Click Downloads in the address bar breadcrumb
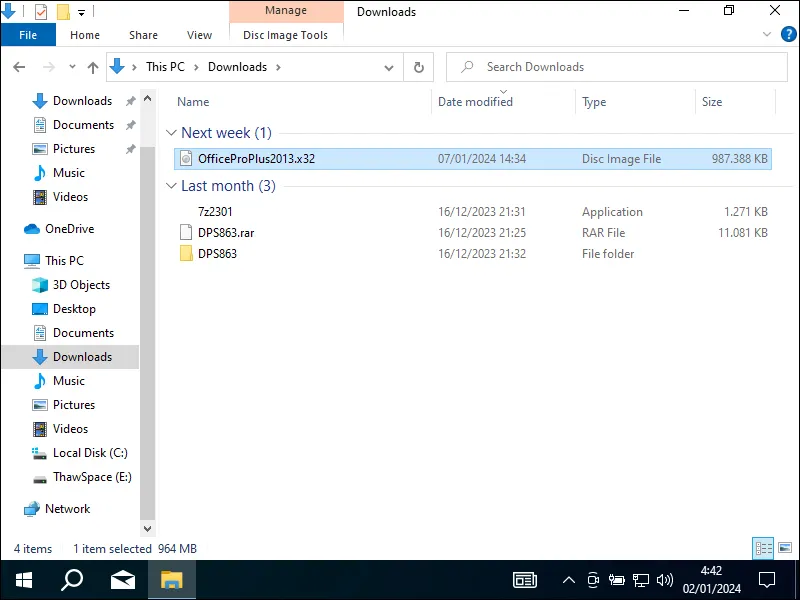The height and width of the screenshot is (600, 800). click(236, 66)
